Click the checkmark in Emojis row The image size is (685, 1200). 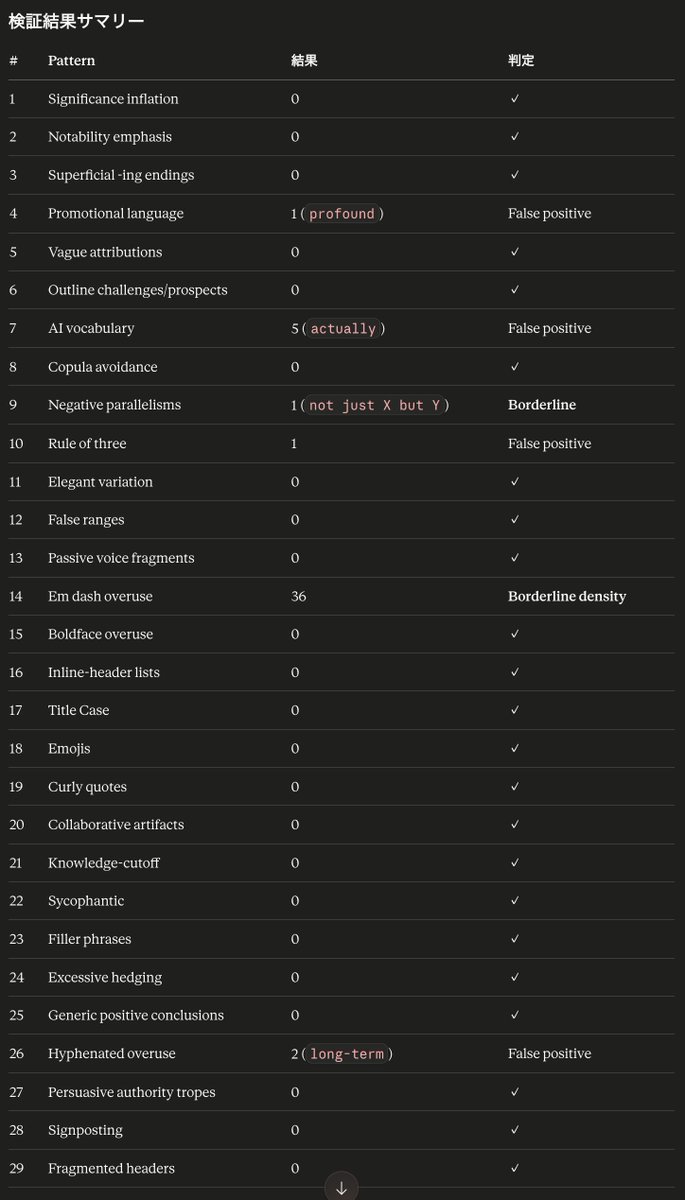coord(514,748)
